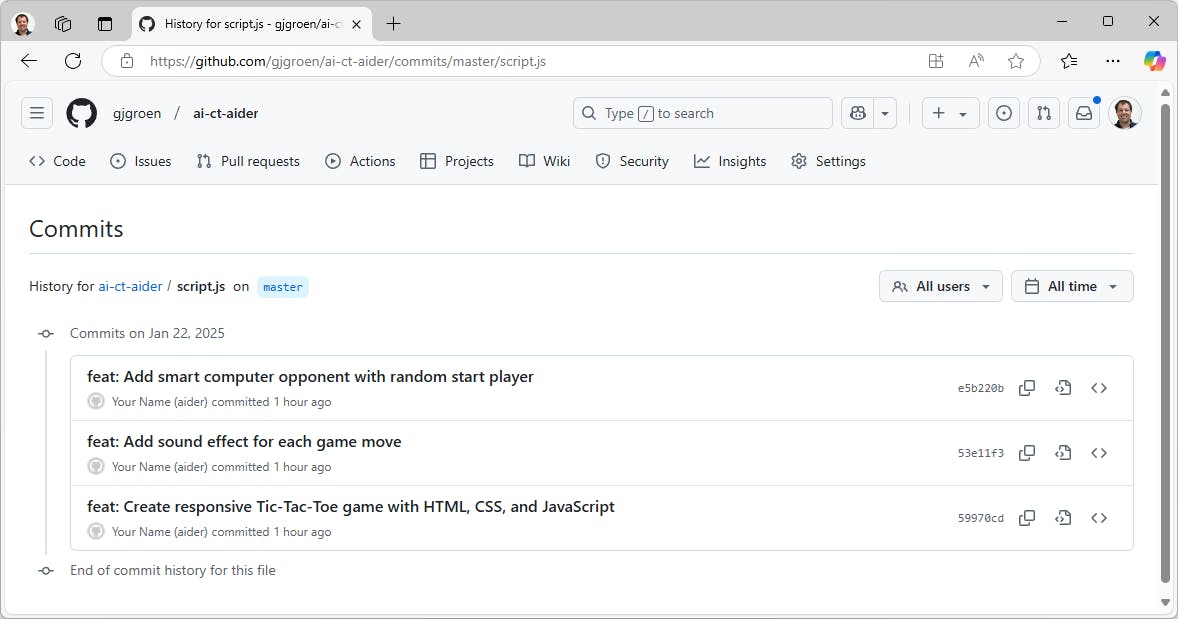View script.js at commit 53e11f3
This screenshot has width=1178, height=619.
pos(1063,453)
